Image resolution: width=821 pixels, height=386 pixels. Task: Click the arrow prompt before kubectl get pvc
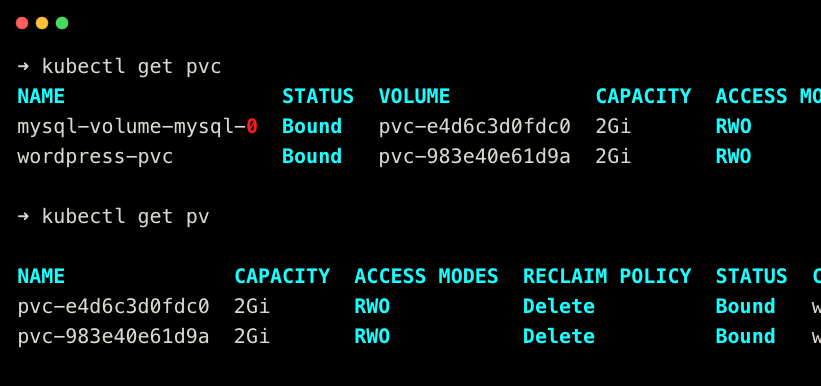coord(24,67)
